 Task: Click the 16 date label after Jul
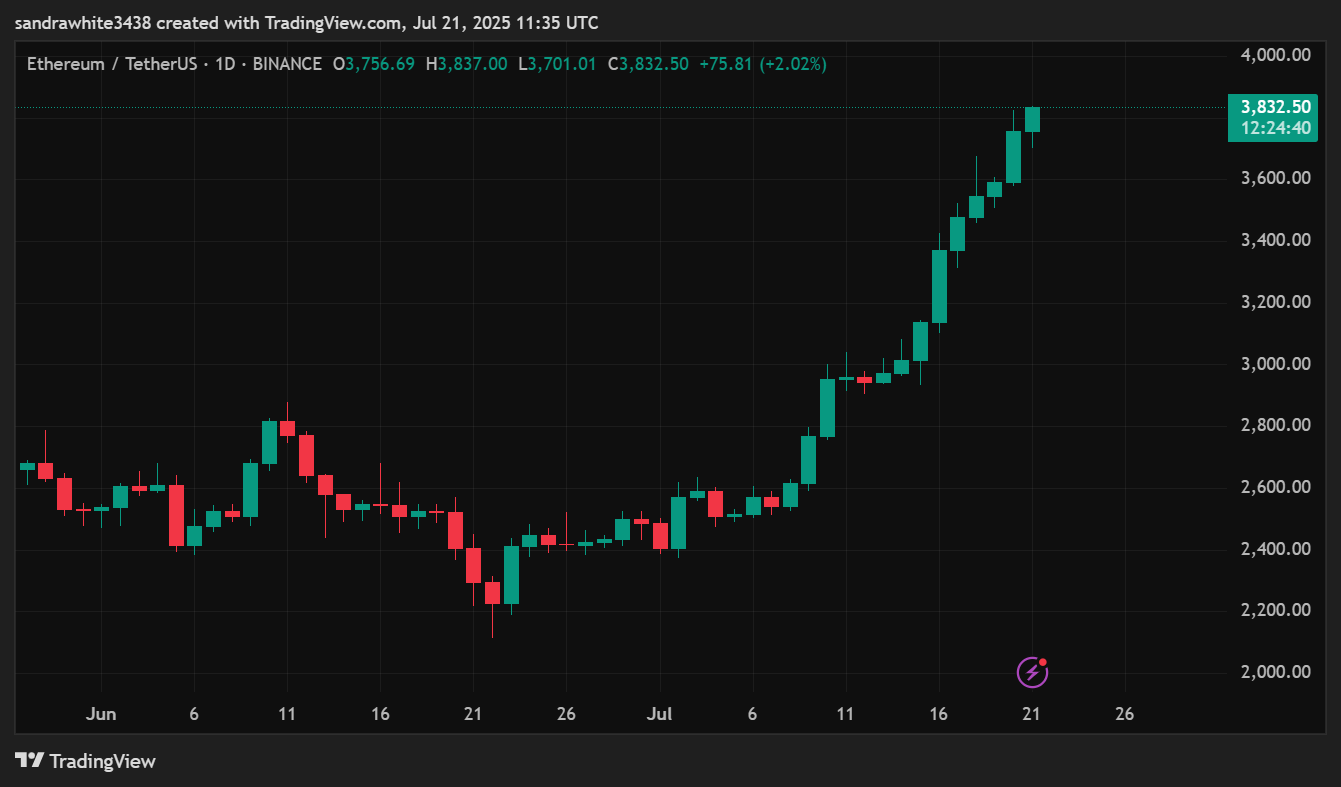tap(938, 714)
